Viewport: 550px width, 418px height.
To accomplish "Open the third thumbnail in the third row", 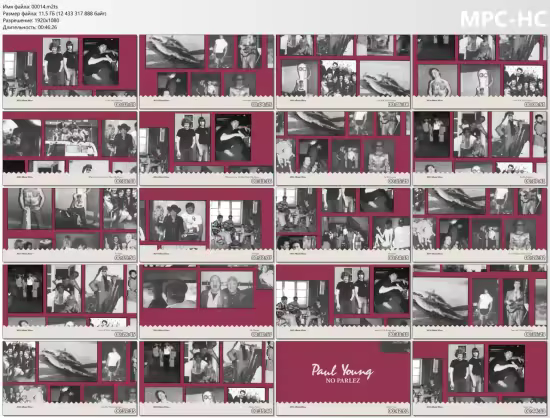I will pyautogui.click(x=343, y=225).
